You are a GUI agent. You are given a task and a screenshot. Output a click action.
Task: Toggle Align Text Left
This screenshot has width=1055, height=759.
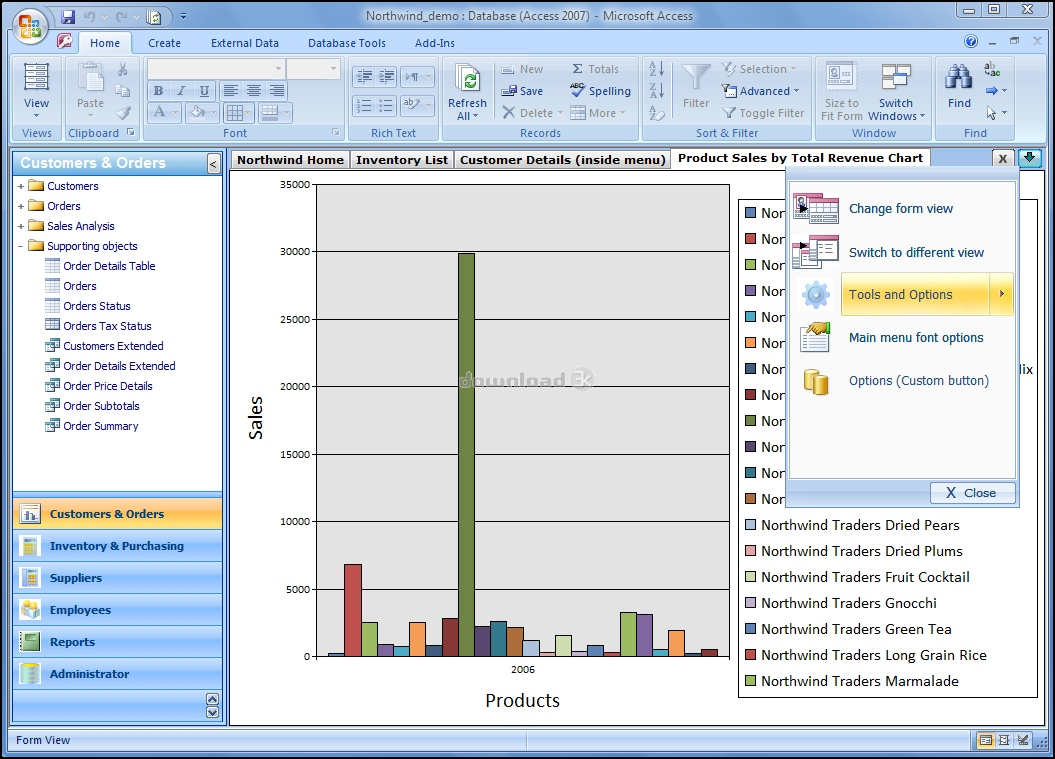pyautogui.click(x=231, y=90)
